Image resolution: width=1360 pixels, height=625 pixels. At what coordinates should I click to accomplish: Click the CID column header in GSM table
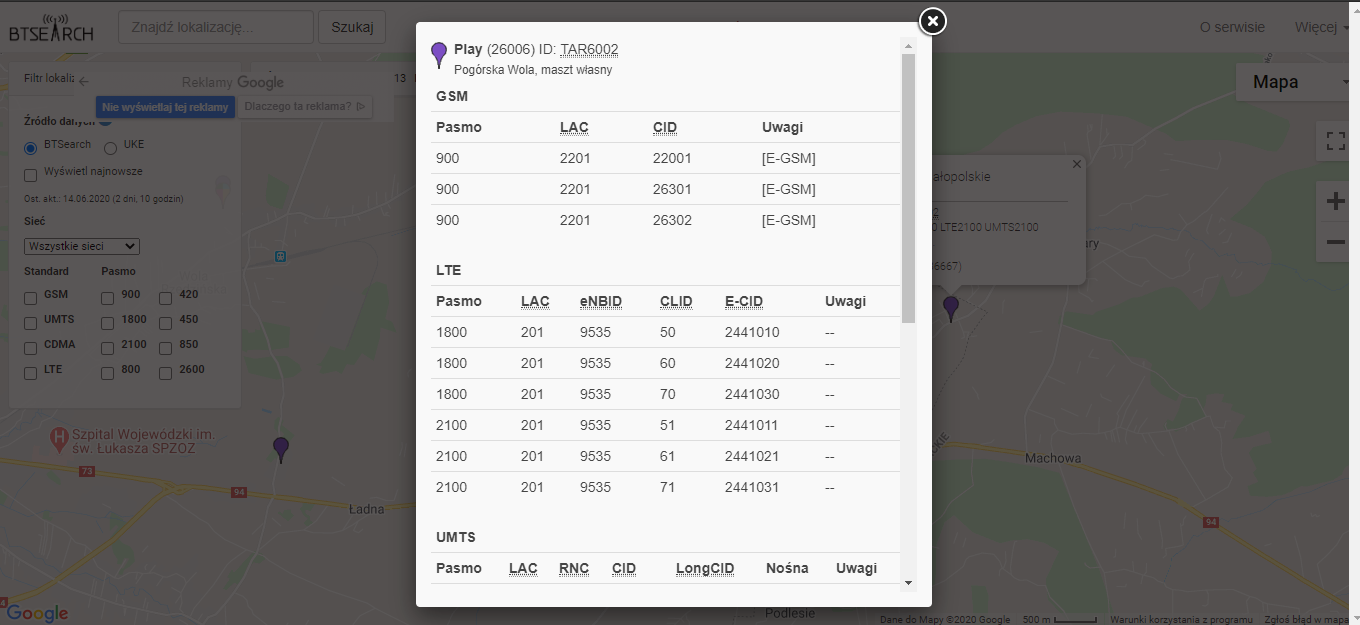(665, 127)
